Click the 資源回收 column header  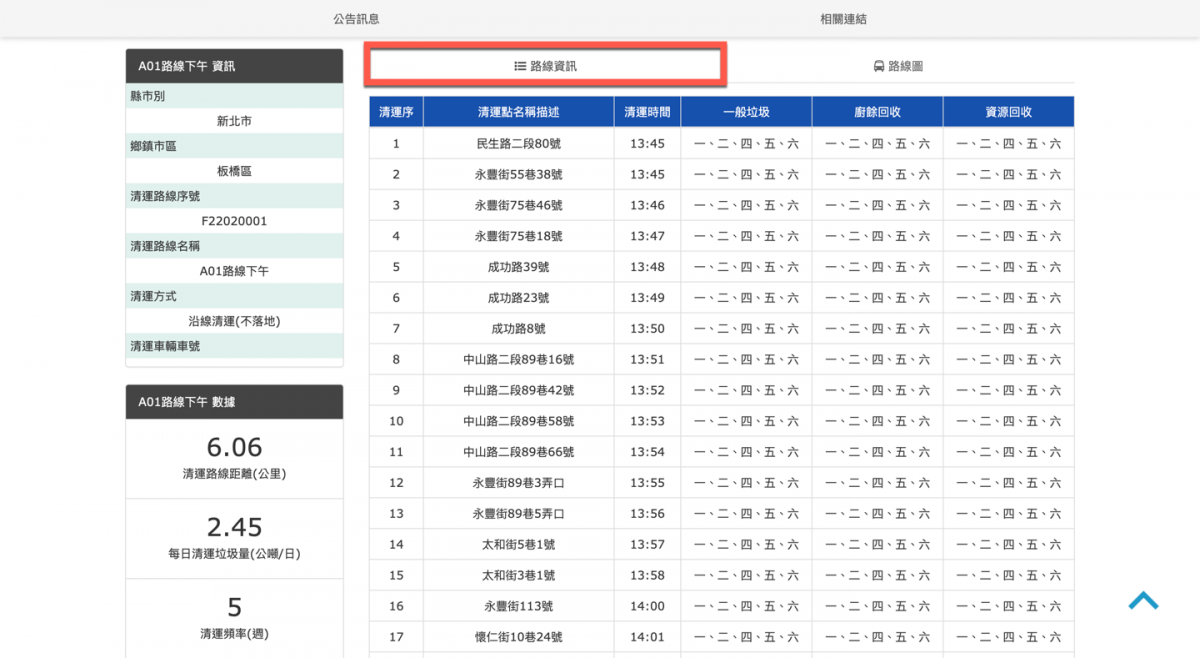(1008, 112)
